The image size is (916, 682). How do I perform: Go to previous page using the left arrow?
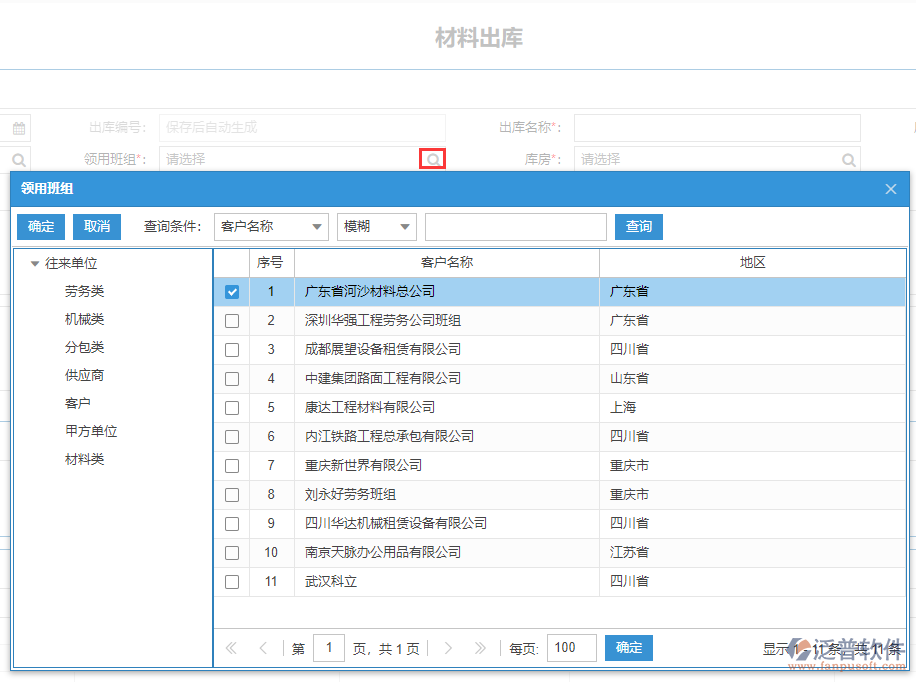(263, 648)
